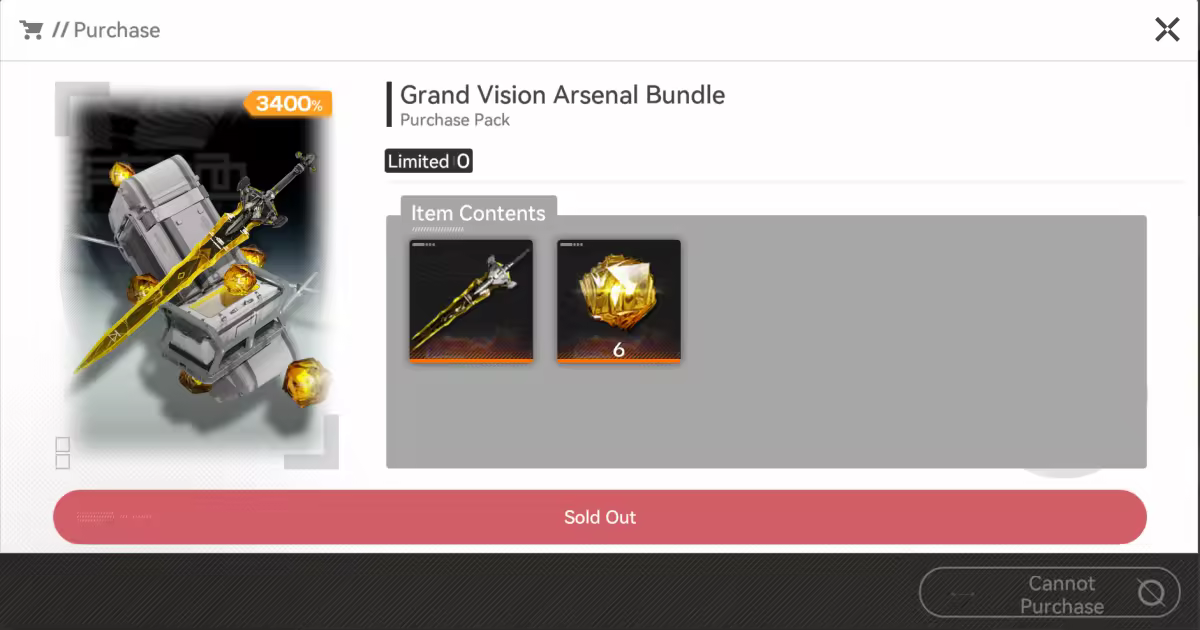
Task: Click the Grand Vision Arsenal Bundle title
Action: click(x=562, y=95)
